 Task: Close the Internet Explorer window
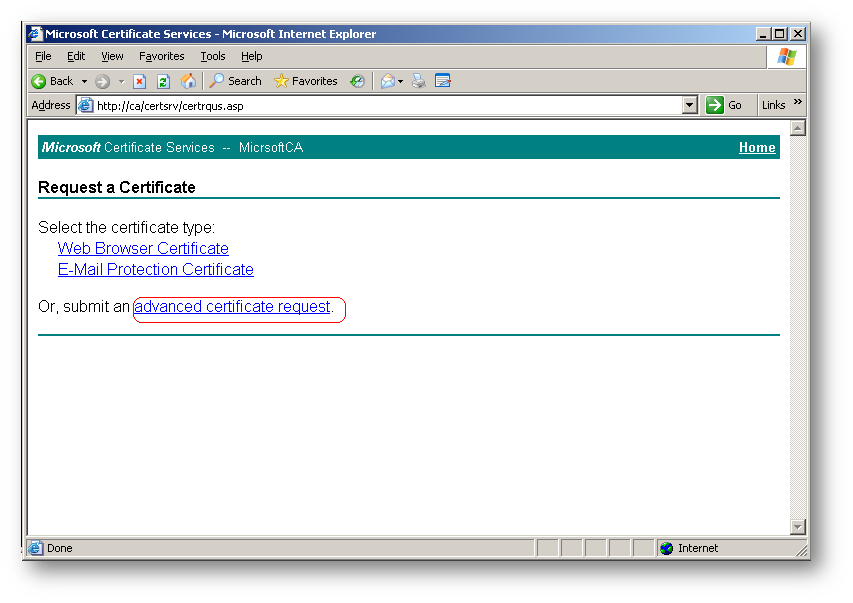pyautogui.click(x=798, y=34)
